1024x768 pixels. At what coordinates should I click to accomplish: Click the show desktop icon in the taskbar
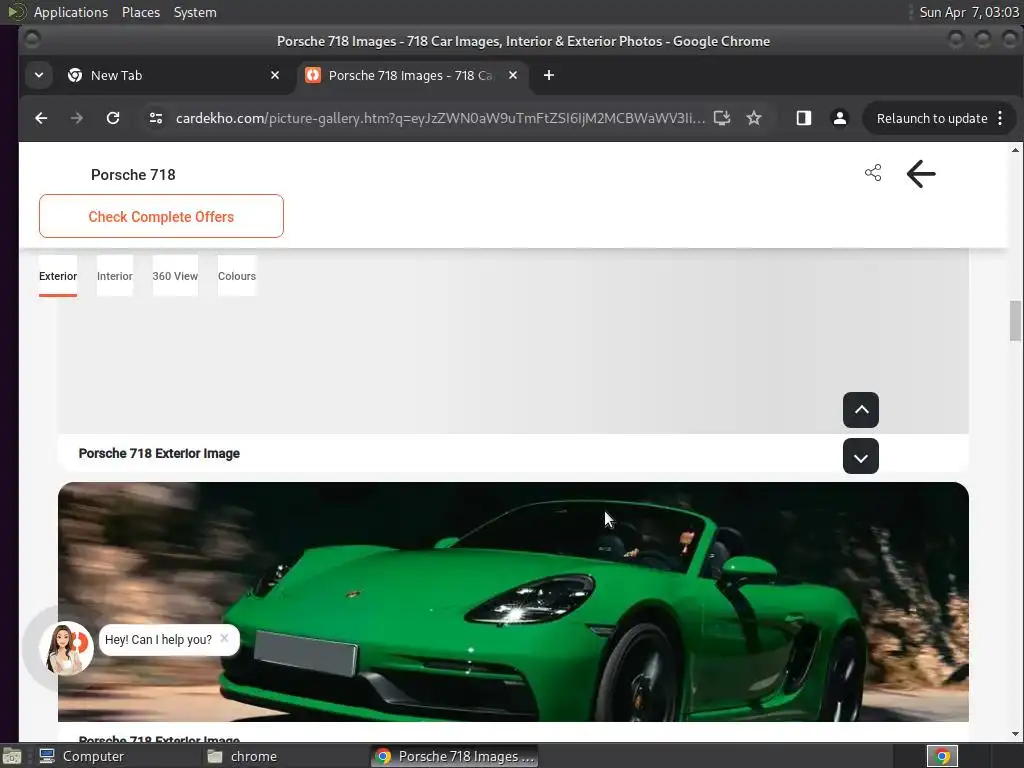12,756
